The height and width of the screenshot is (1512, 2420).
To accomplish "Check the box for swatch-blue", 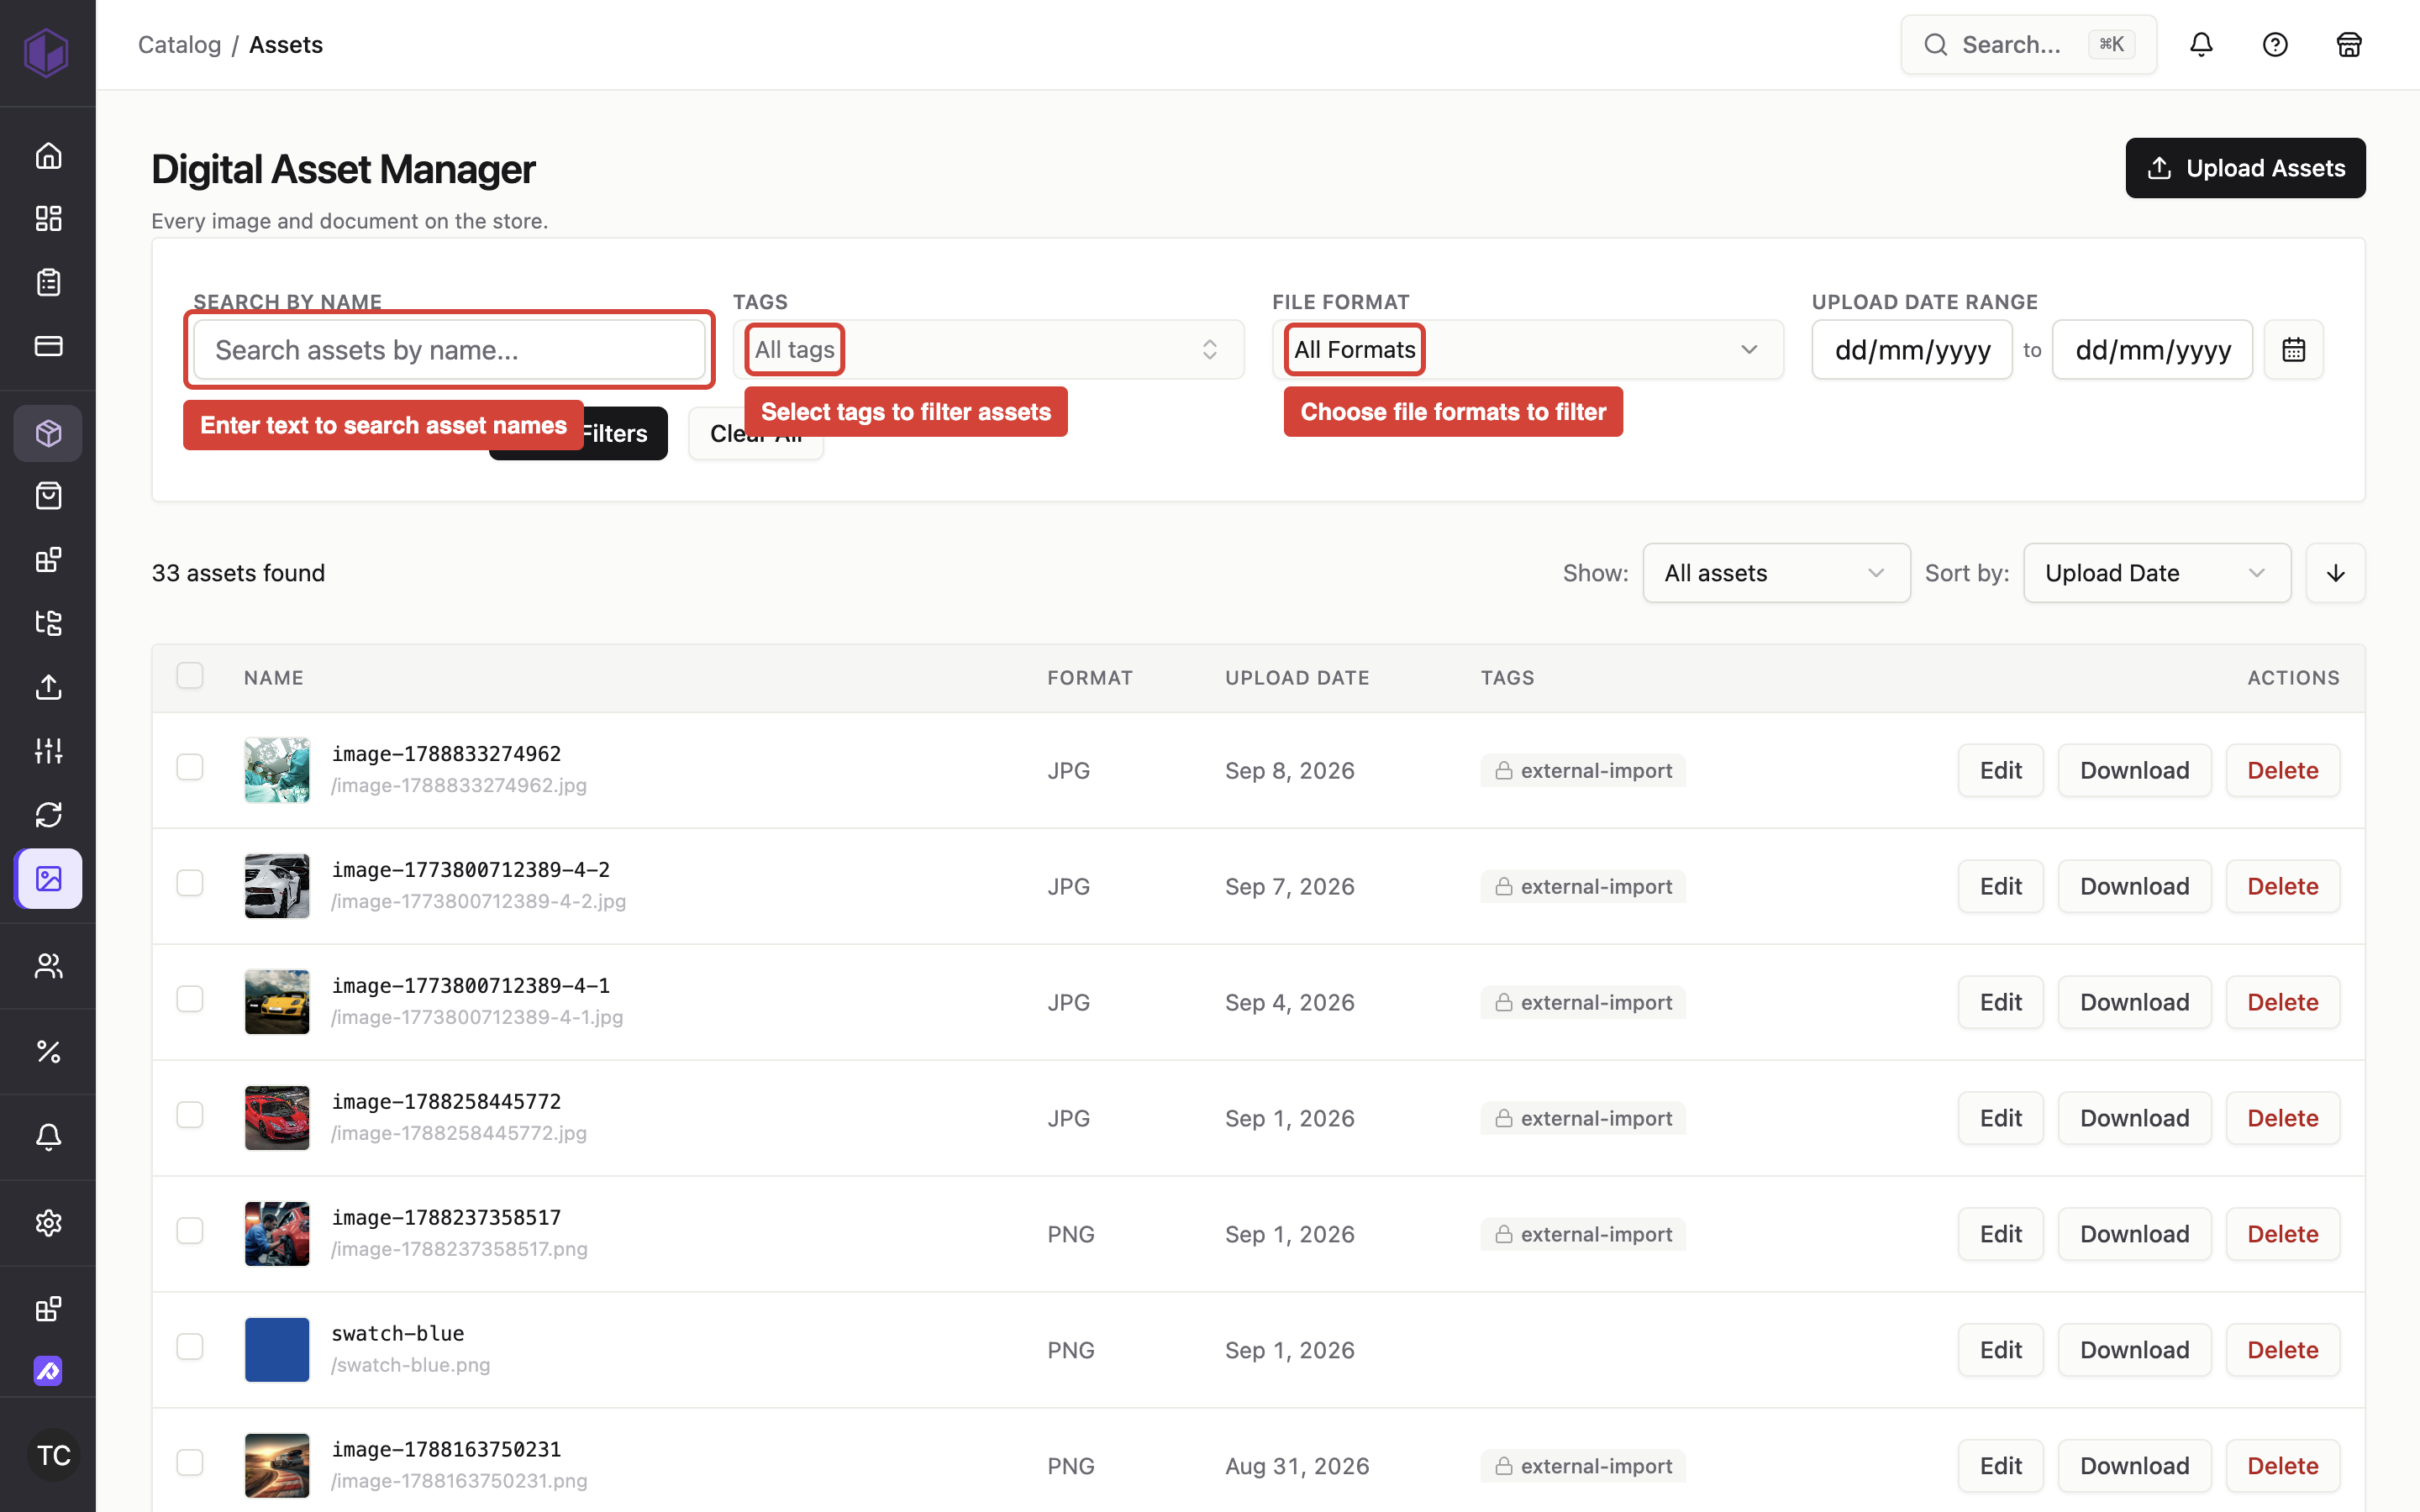I will [x=190, y=1347].
